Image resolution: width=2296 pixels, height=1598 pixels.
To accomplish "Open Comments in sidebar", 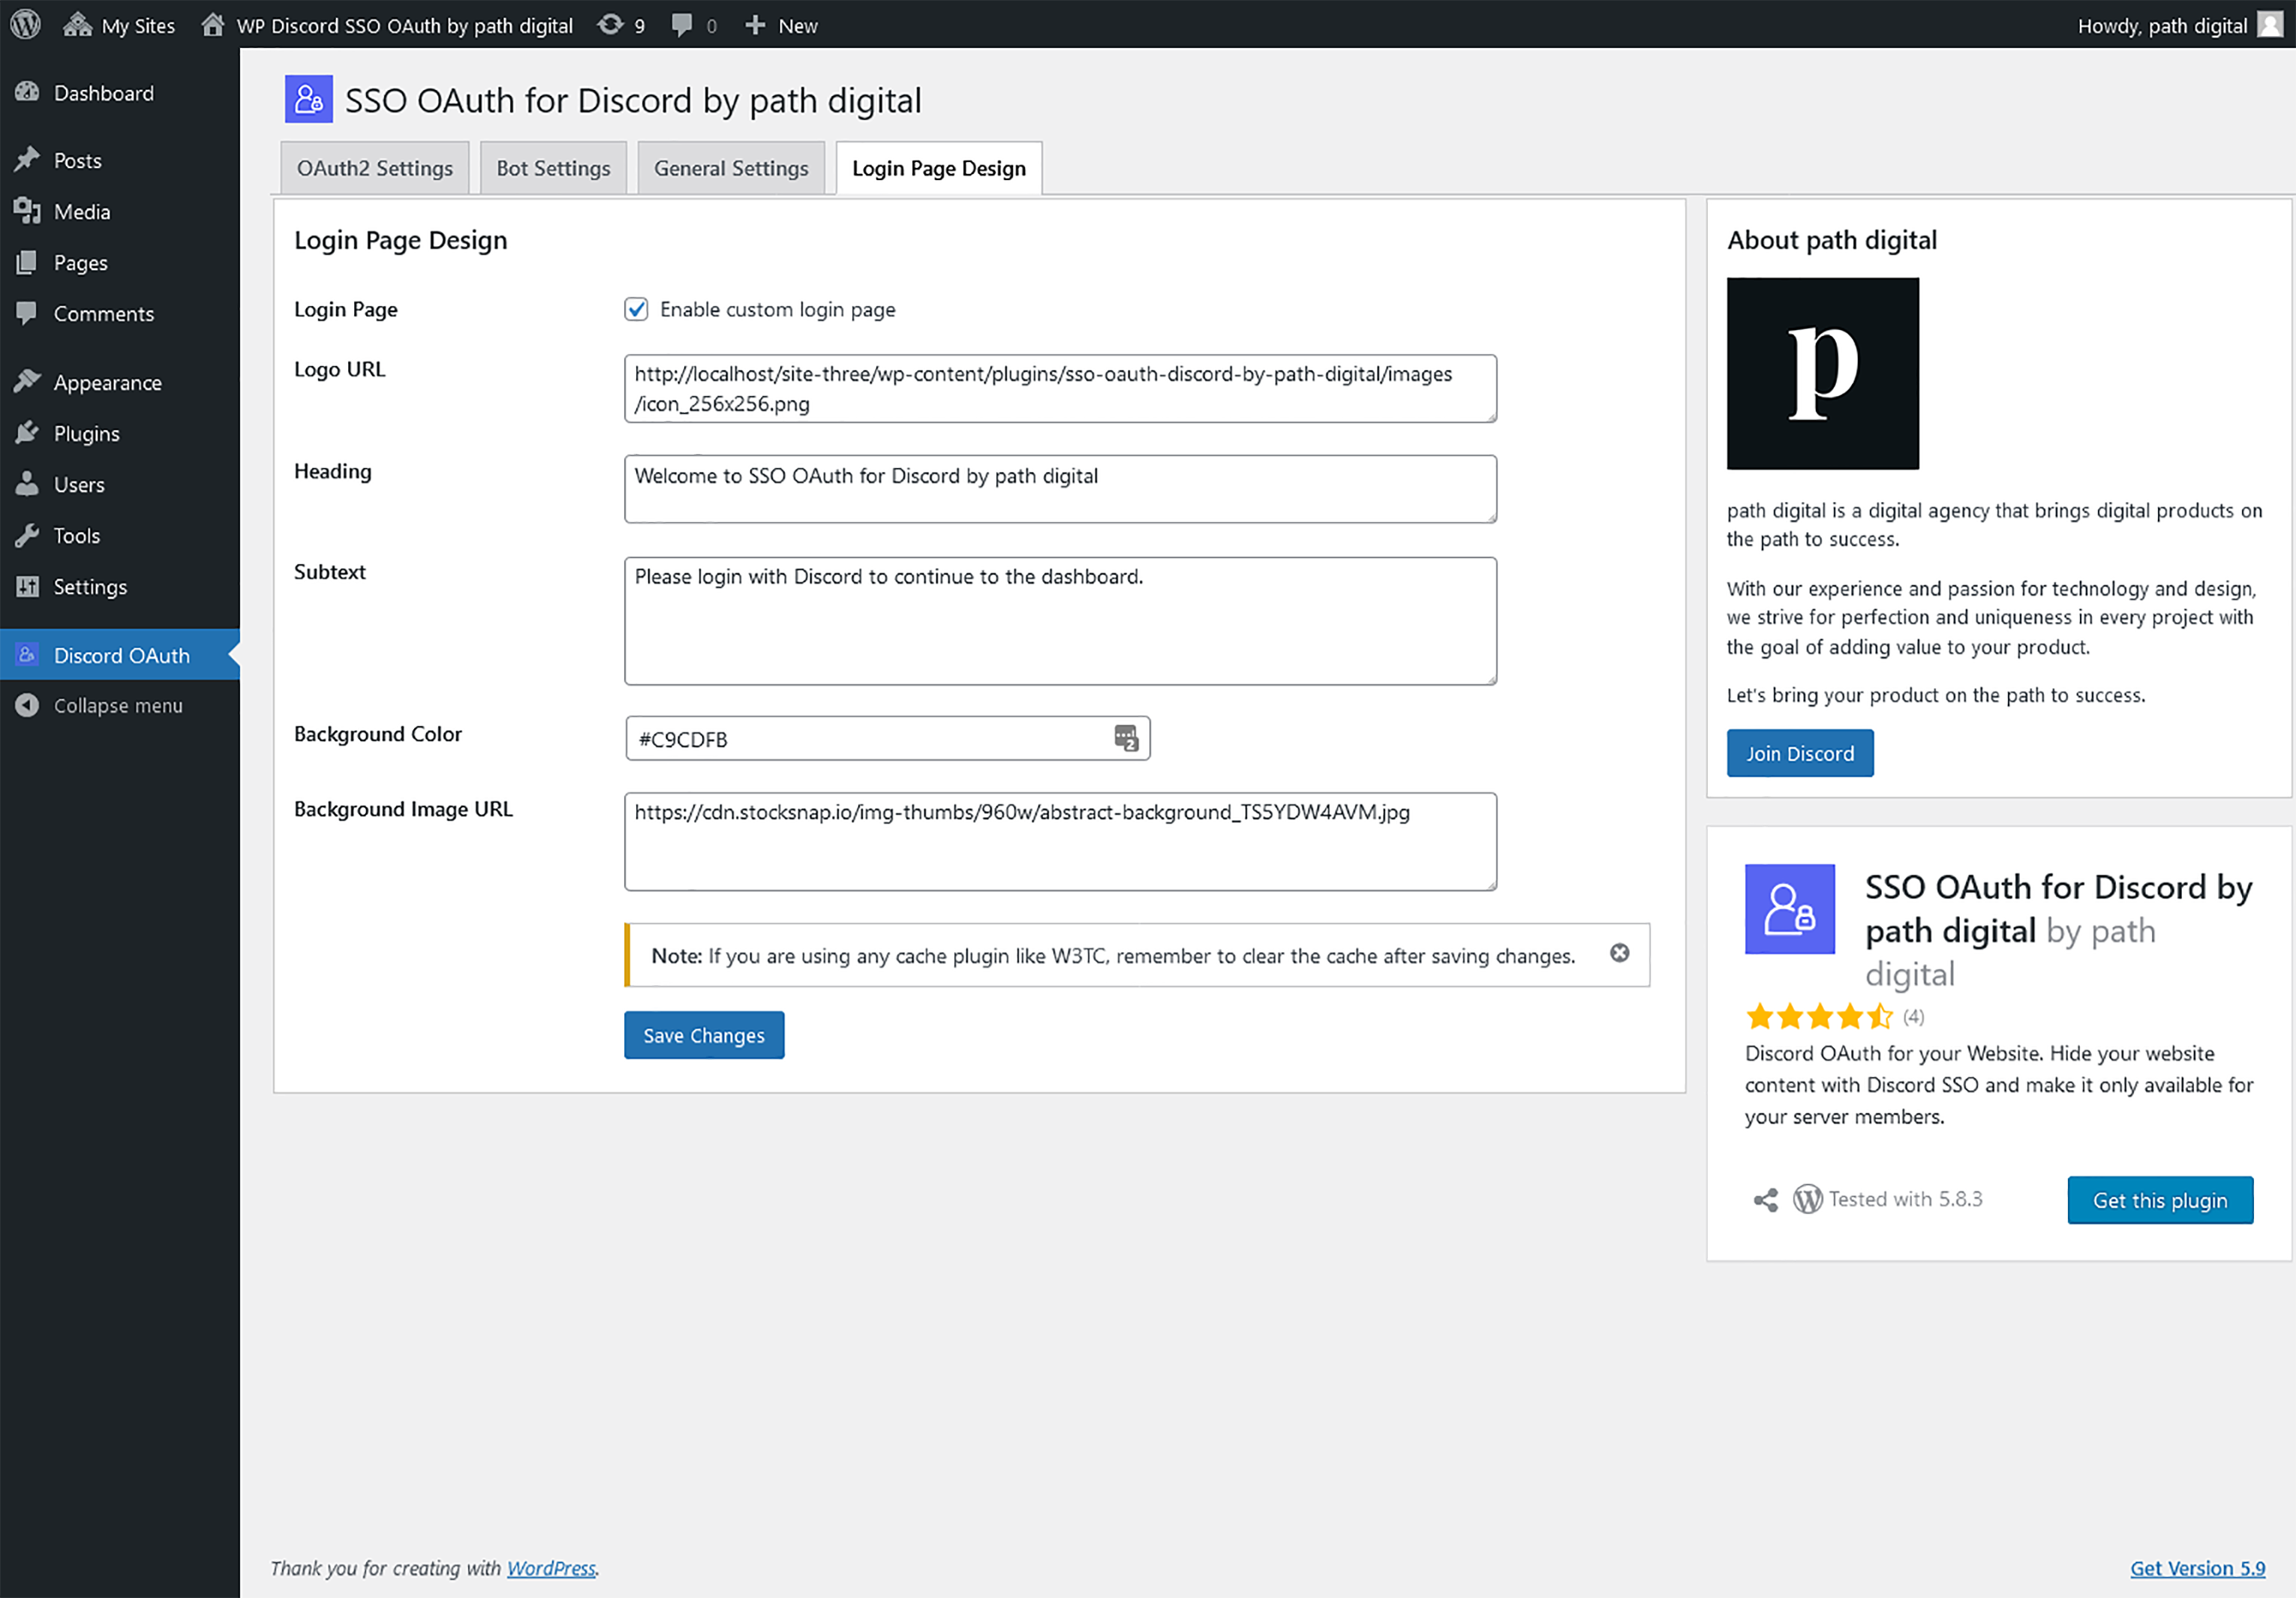I will click(x=120, y=313).
